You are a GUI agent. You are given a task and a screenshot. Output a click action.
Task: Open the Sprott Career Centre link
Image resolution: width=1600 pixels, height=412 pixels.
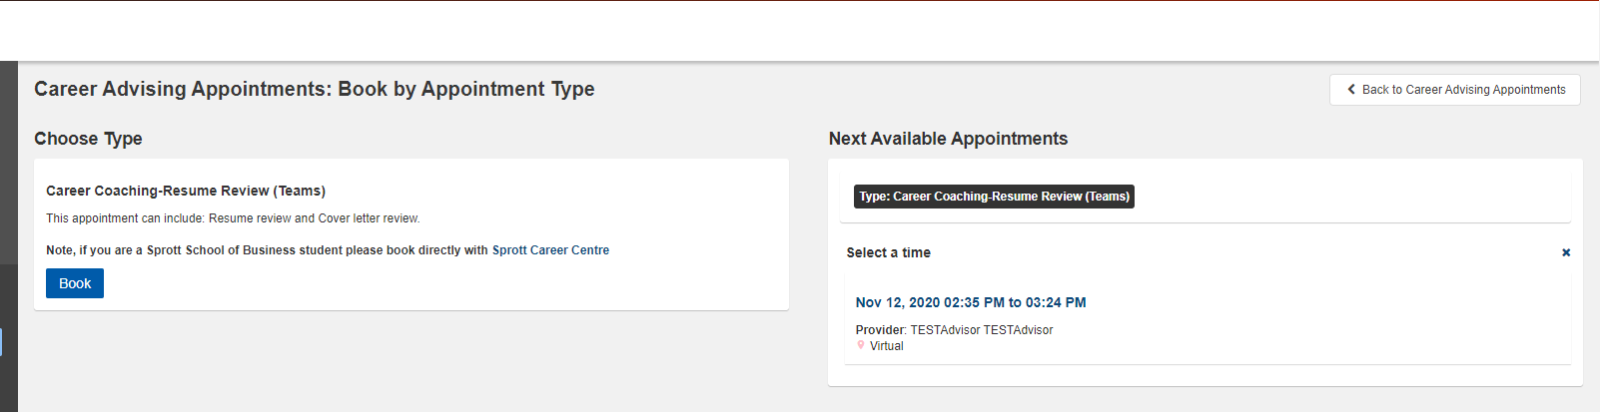550,250
